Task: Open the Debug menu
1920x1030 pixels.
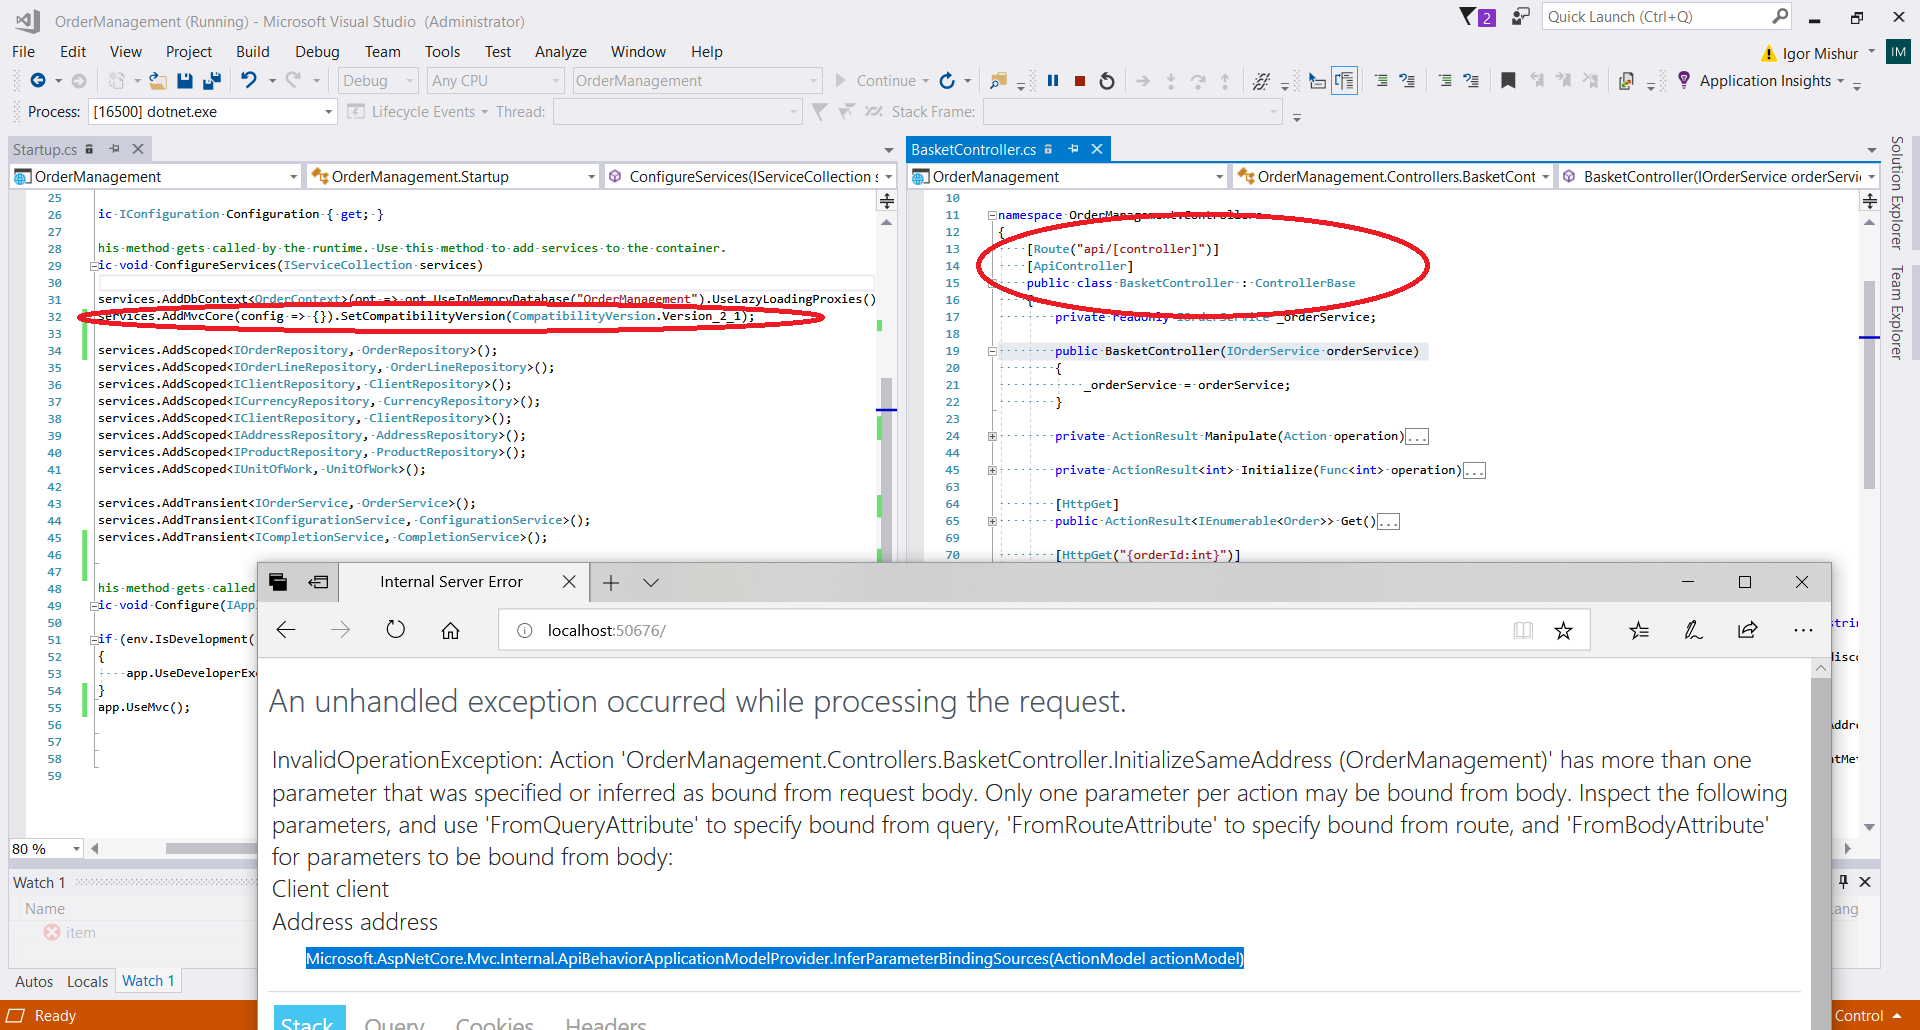Action: (317, 52)
